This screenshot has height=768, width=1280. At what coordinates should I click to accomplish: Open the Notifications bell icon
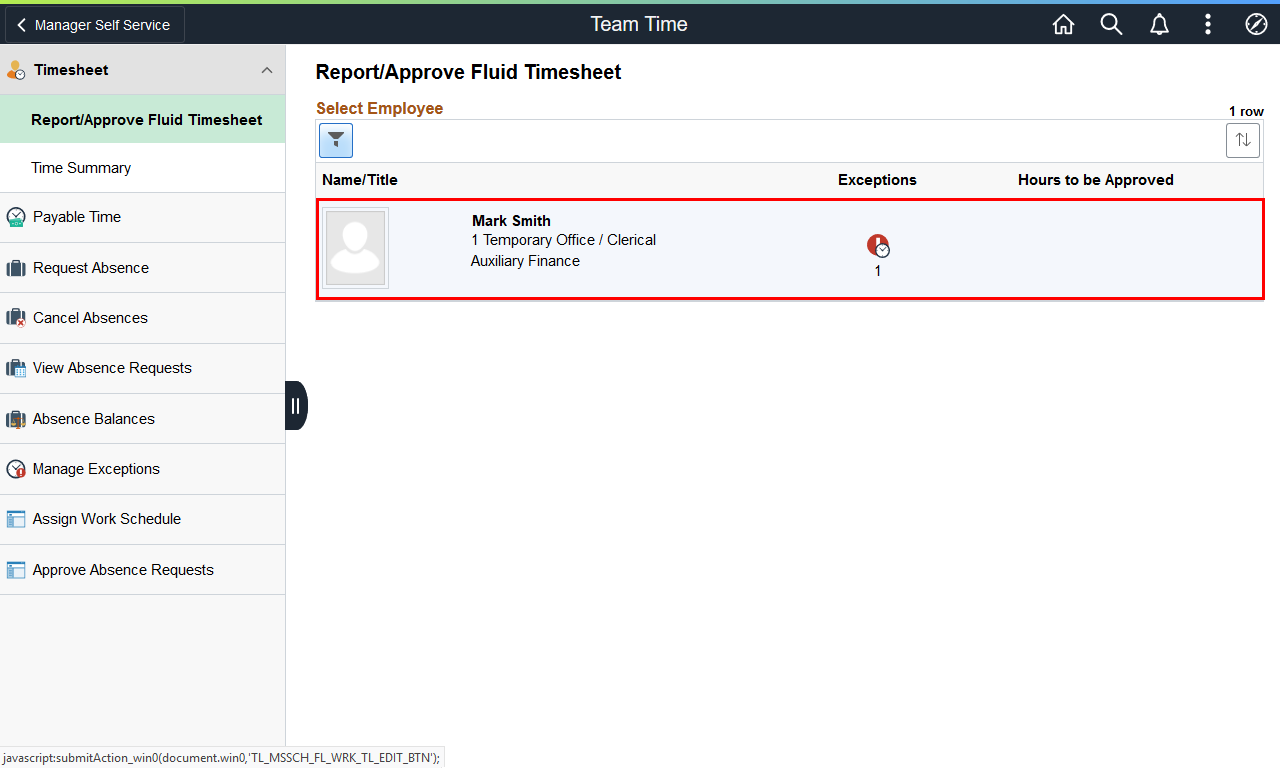point(1159,25)
